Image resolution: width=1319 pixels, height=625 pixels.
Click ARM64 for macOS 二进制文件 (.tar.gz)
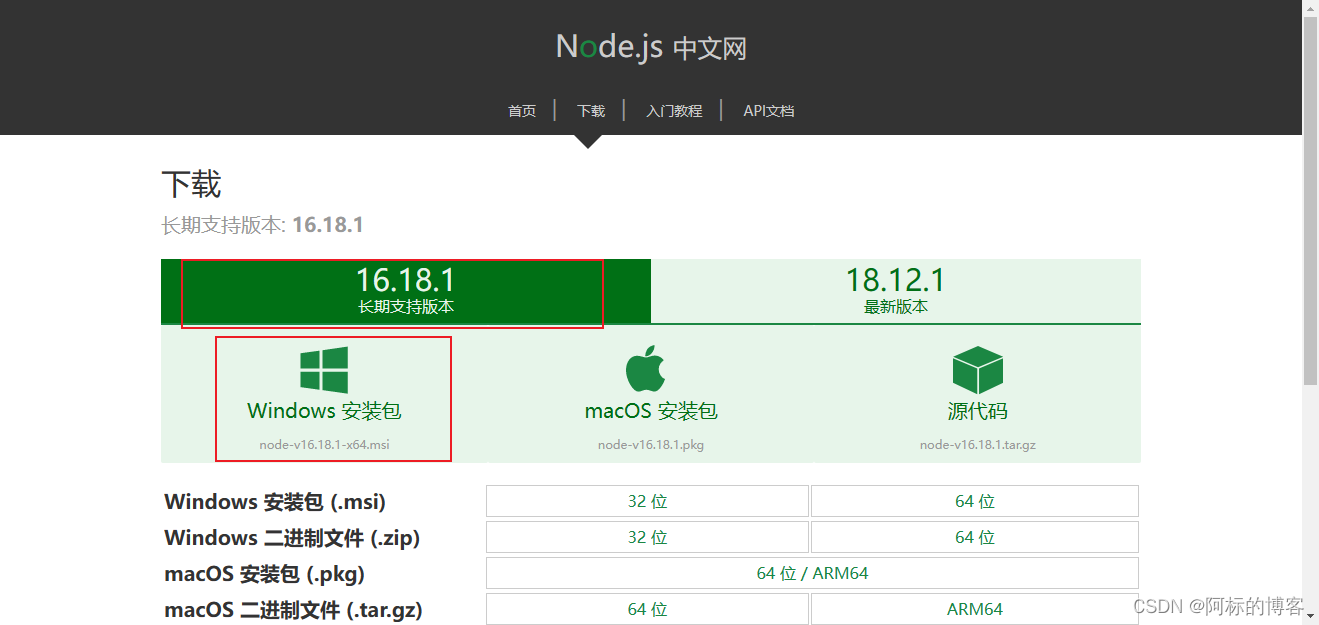click(974, 608)
